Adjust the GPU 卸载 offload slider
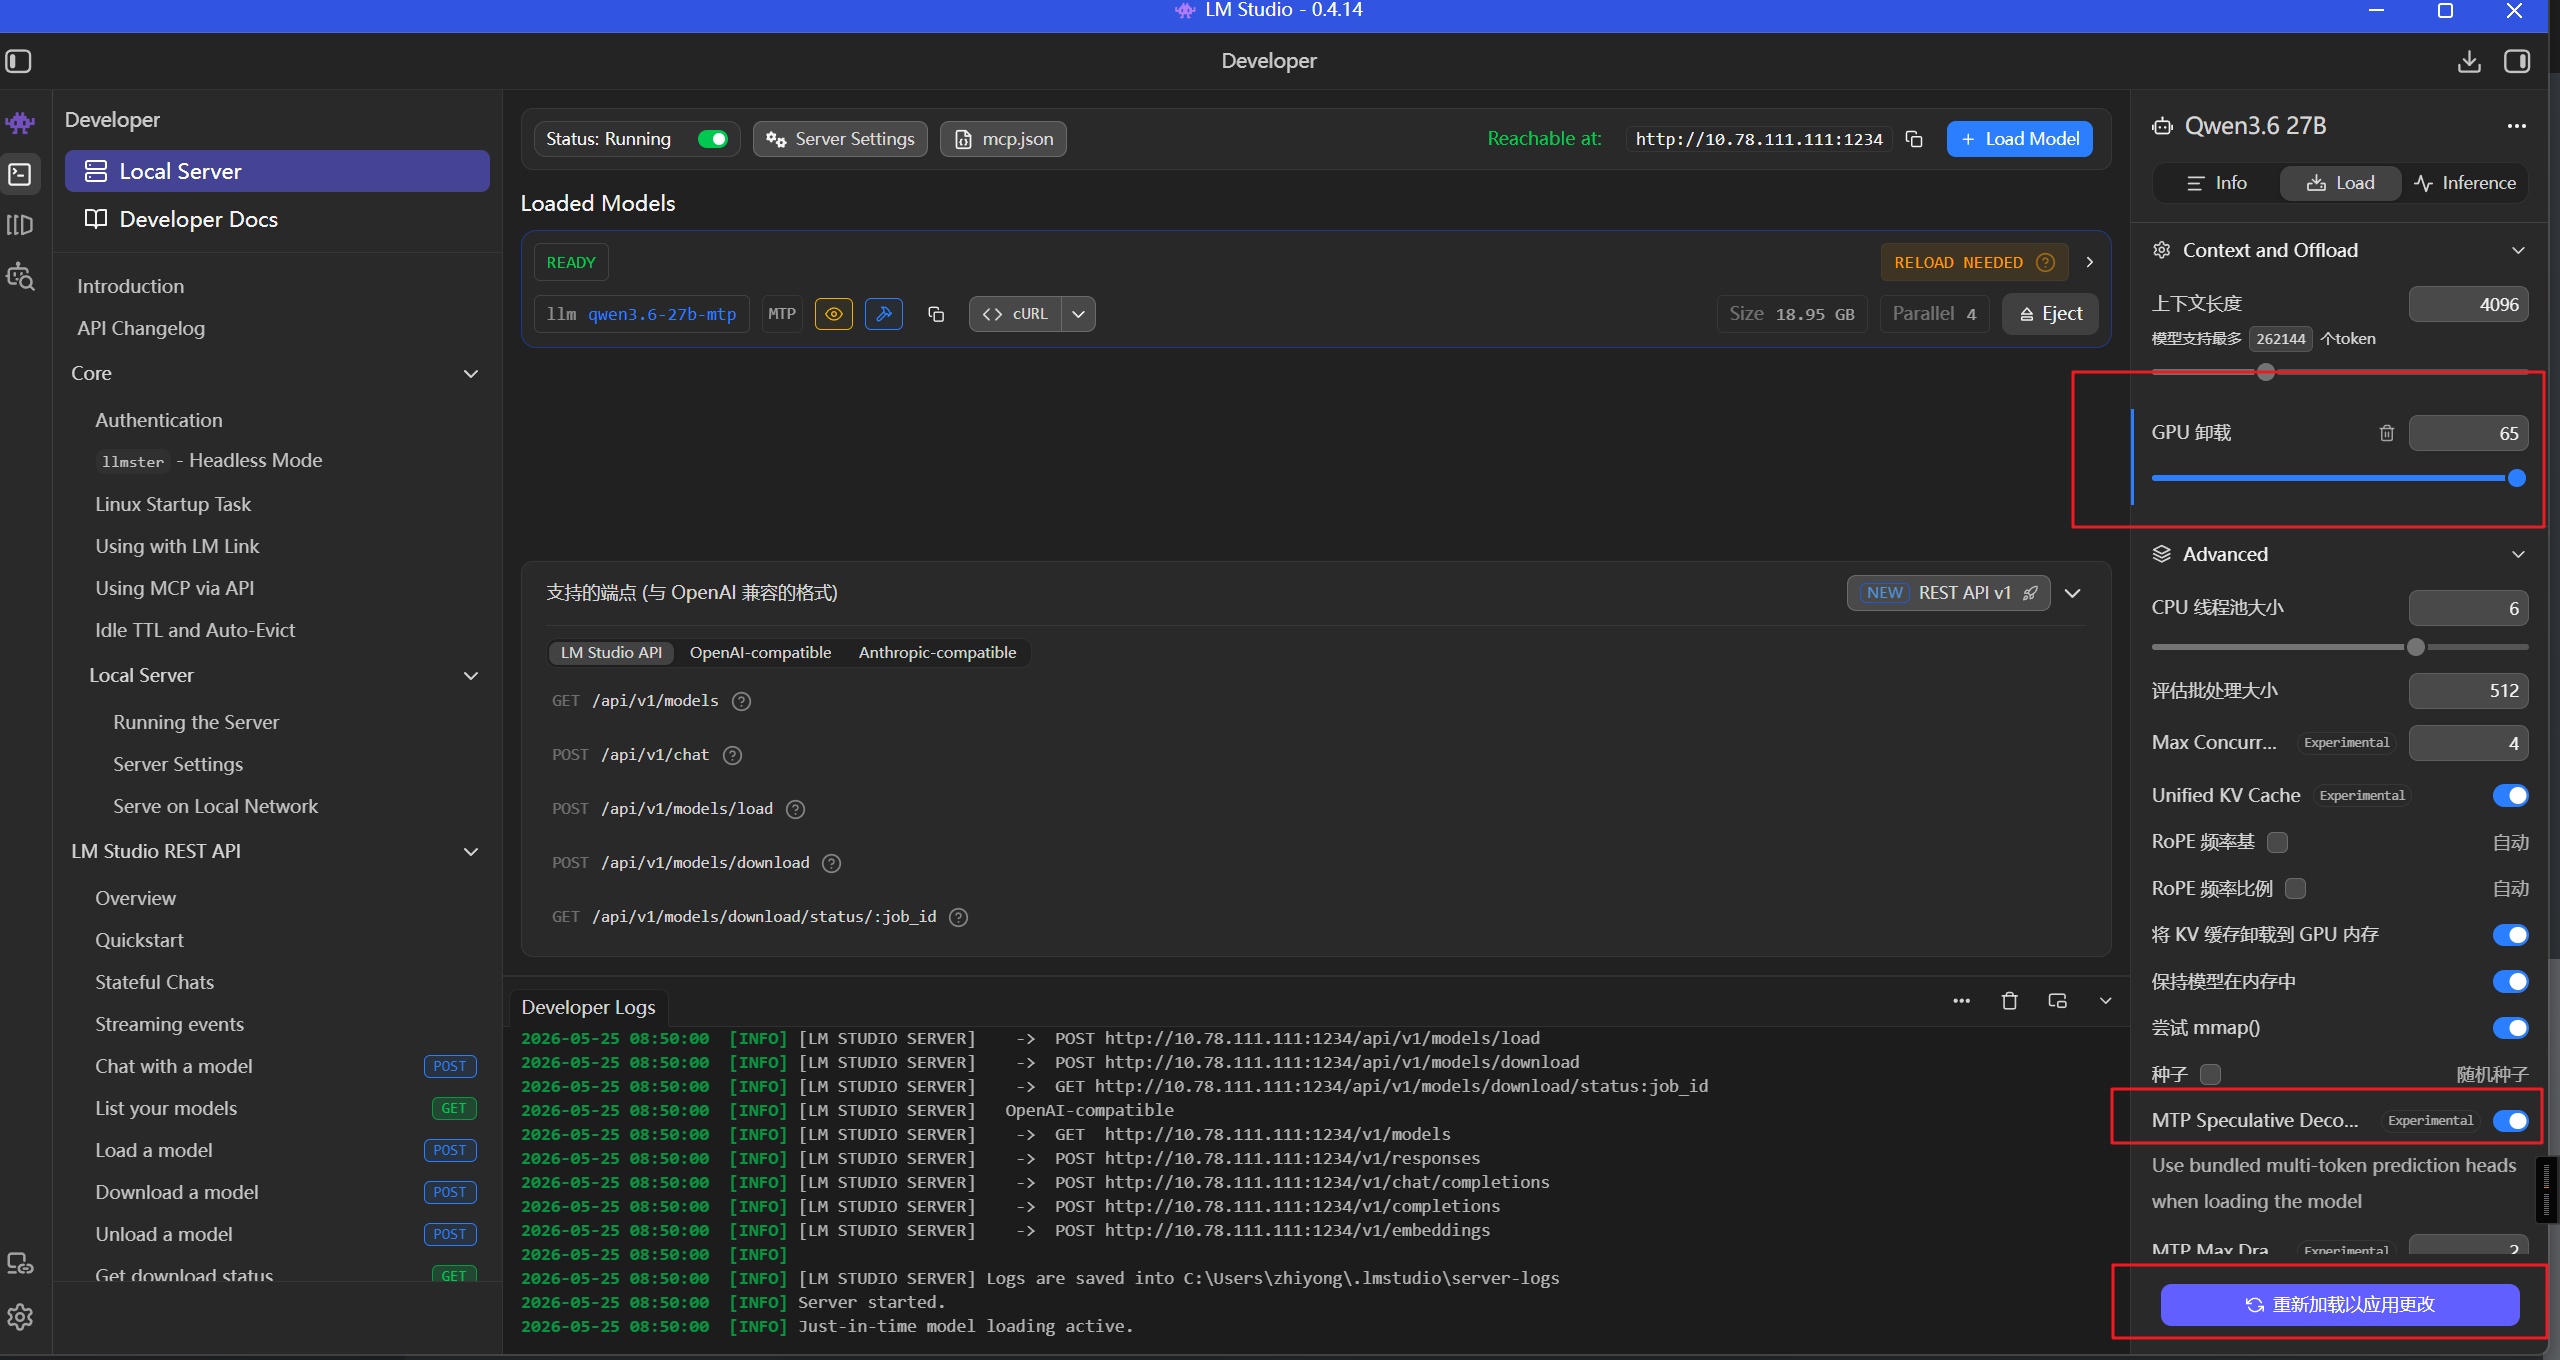 [x=2517, y=478]
